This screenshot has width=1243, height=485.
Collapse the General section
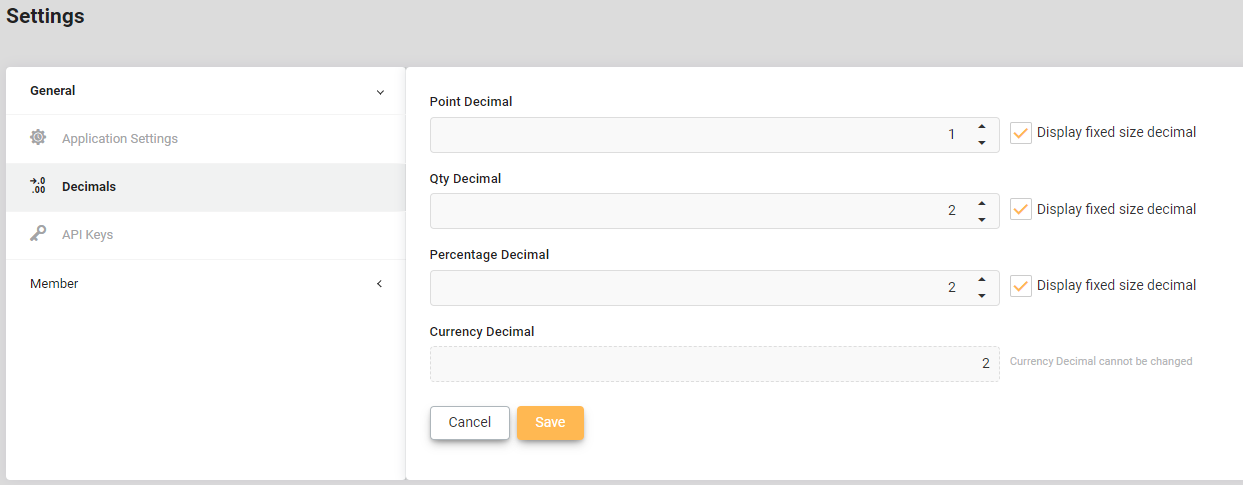tap(380, 92)
